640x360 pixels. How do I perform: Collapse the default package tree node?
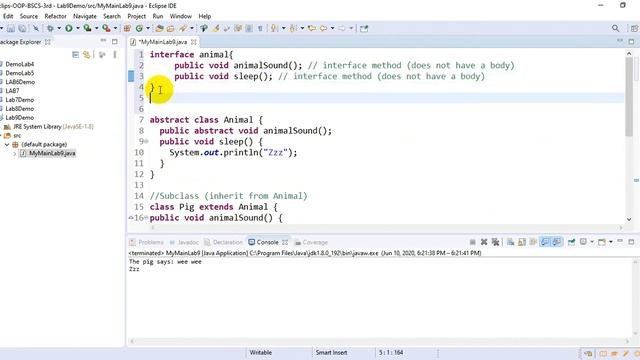(x=7, y=144)
